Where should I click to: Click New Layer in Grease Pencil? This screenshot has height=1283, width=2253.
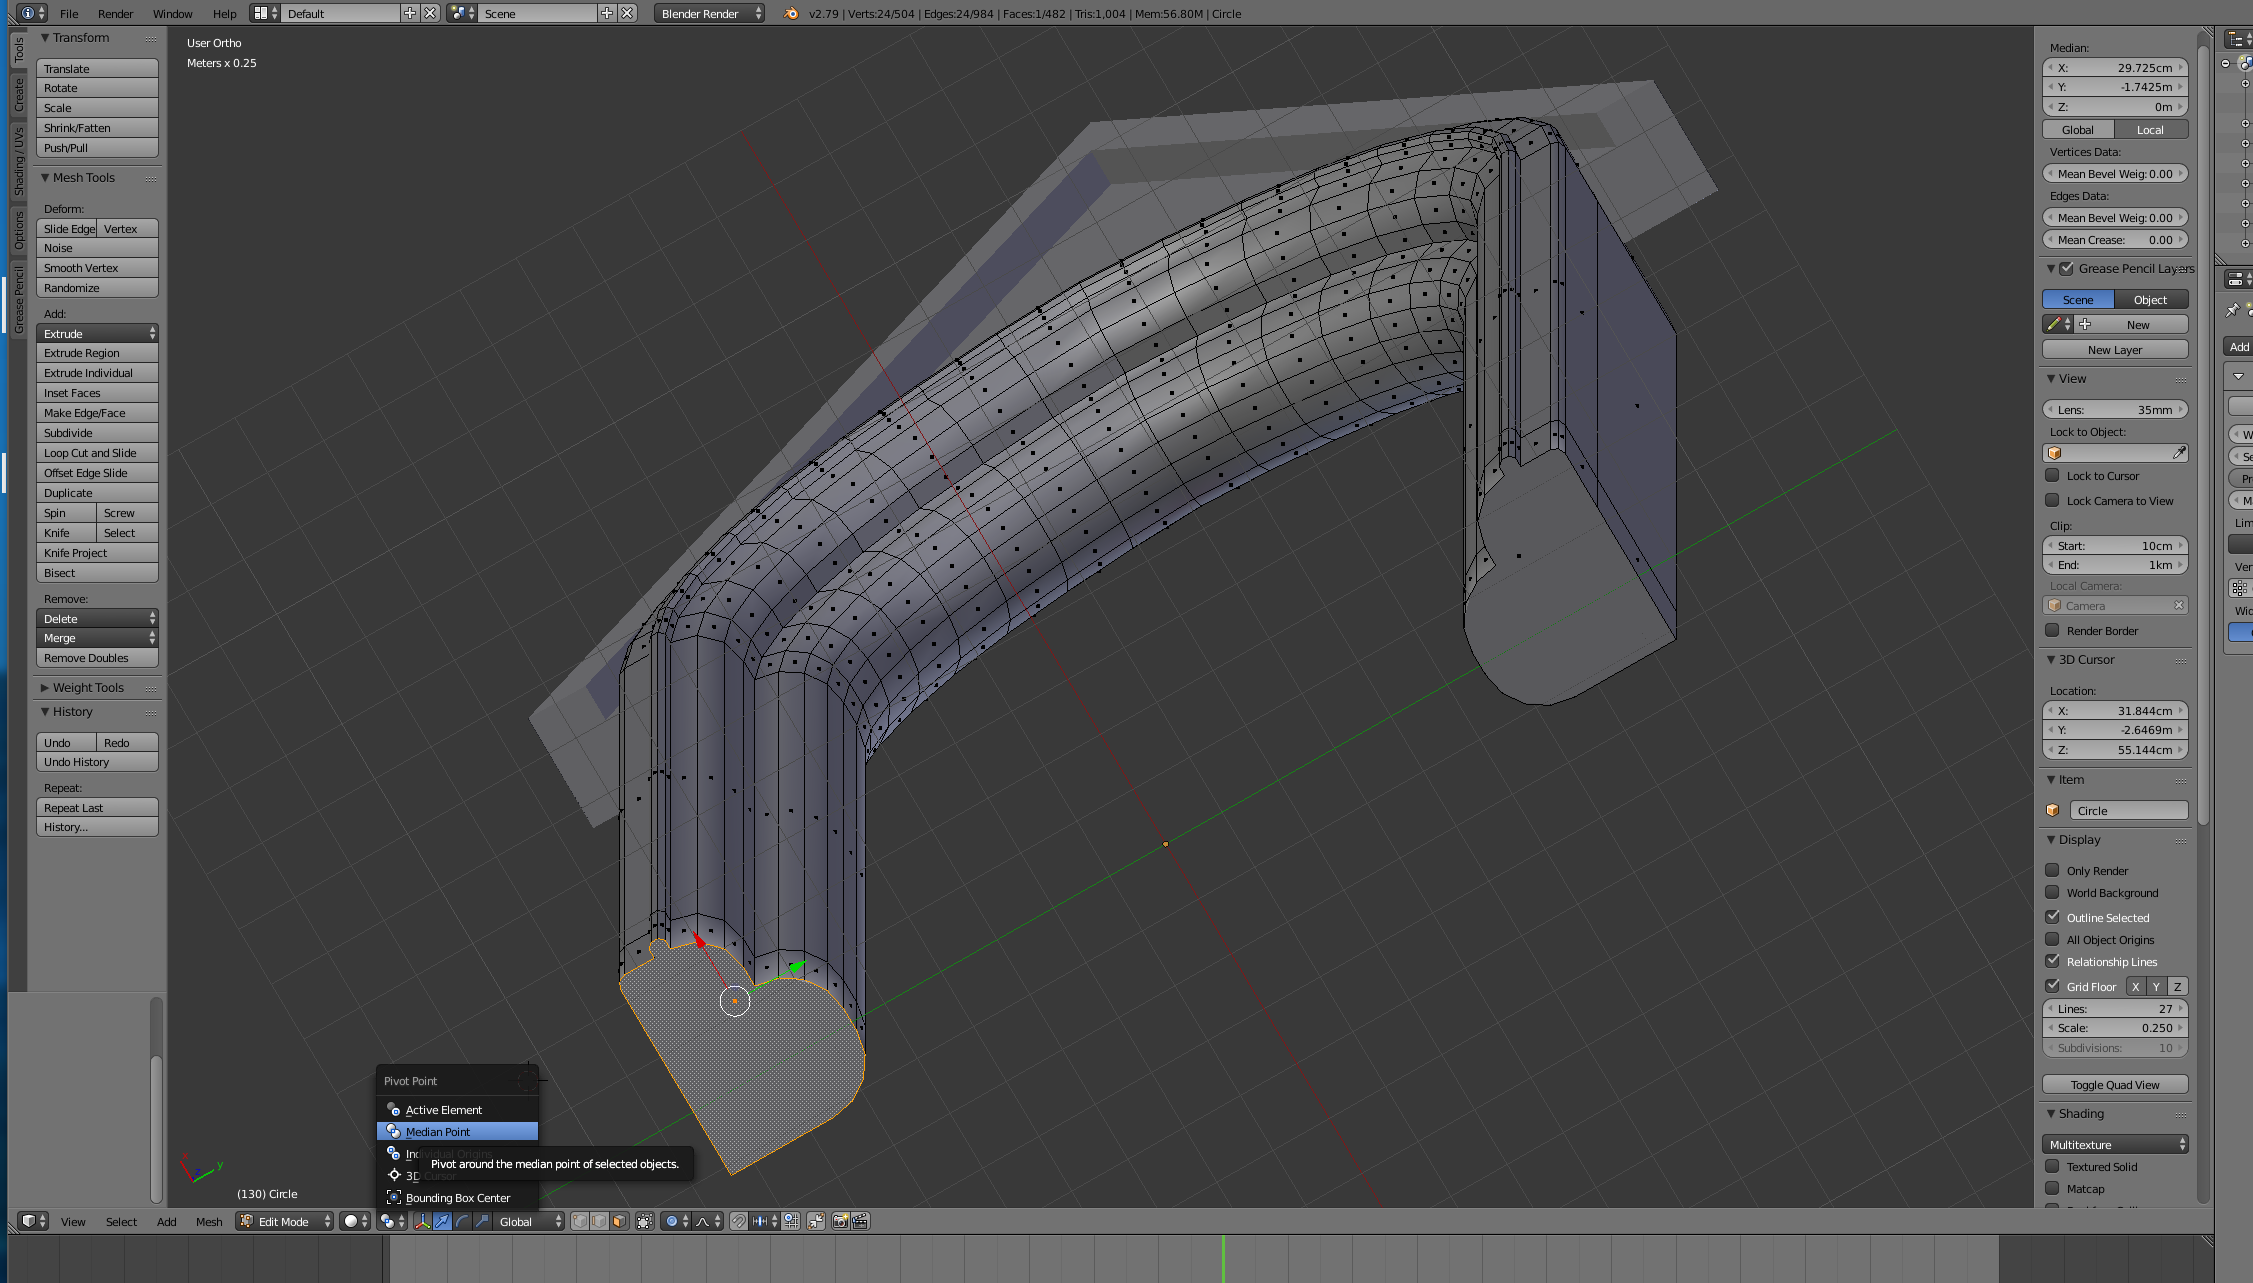tap(2115, 349)
